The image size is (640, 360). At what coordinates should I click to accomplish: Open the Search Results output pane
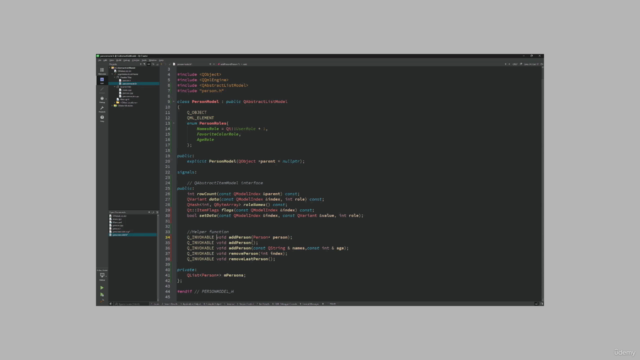pos(170,304)
